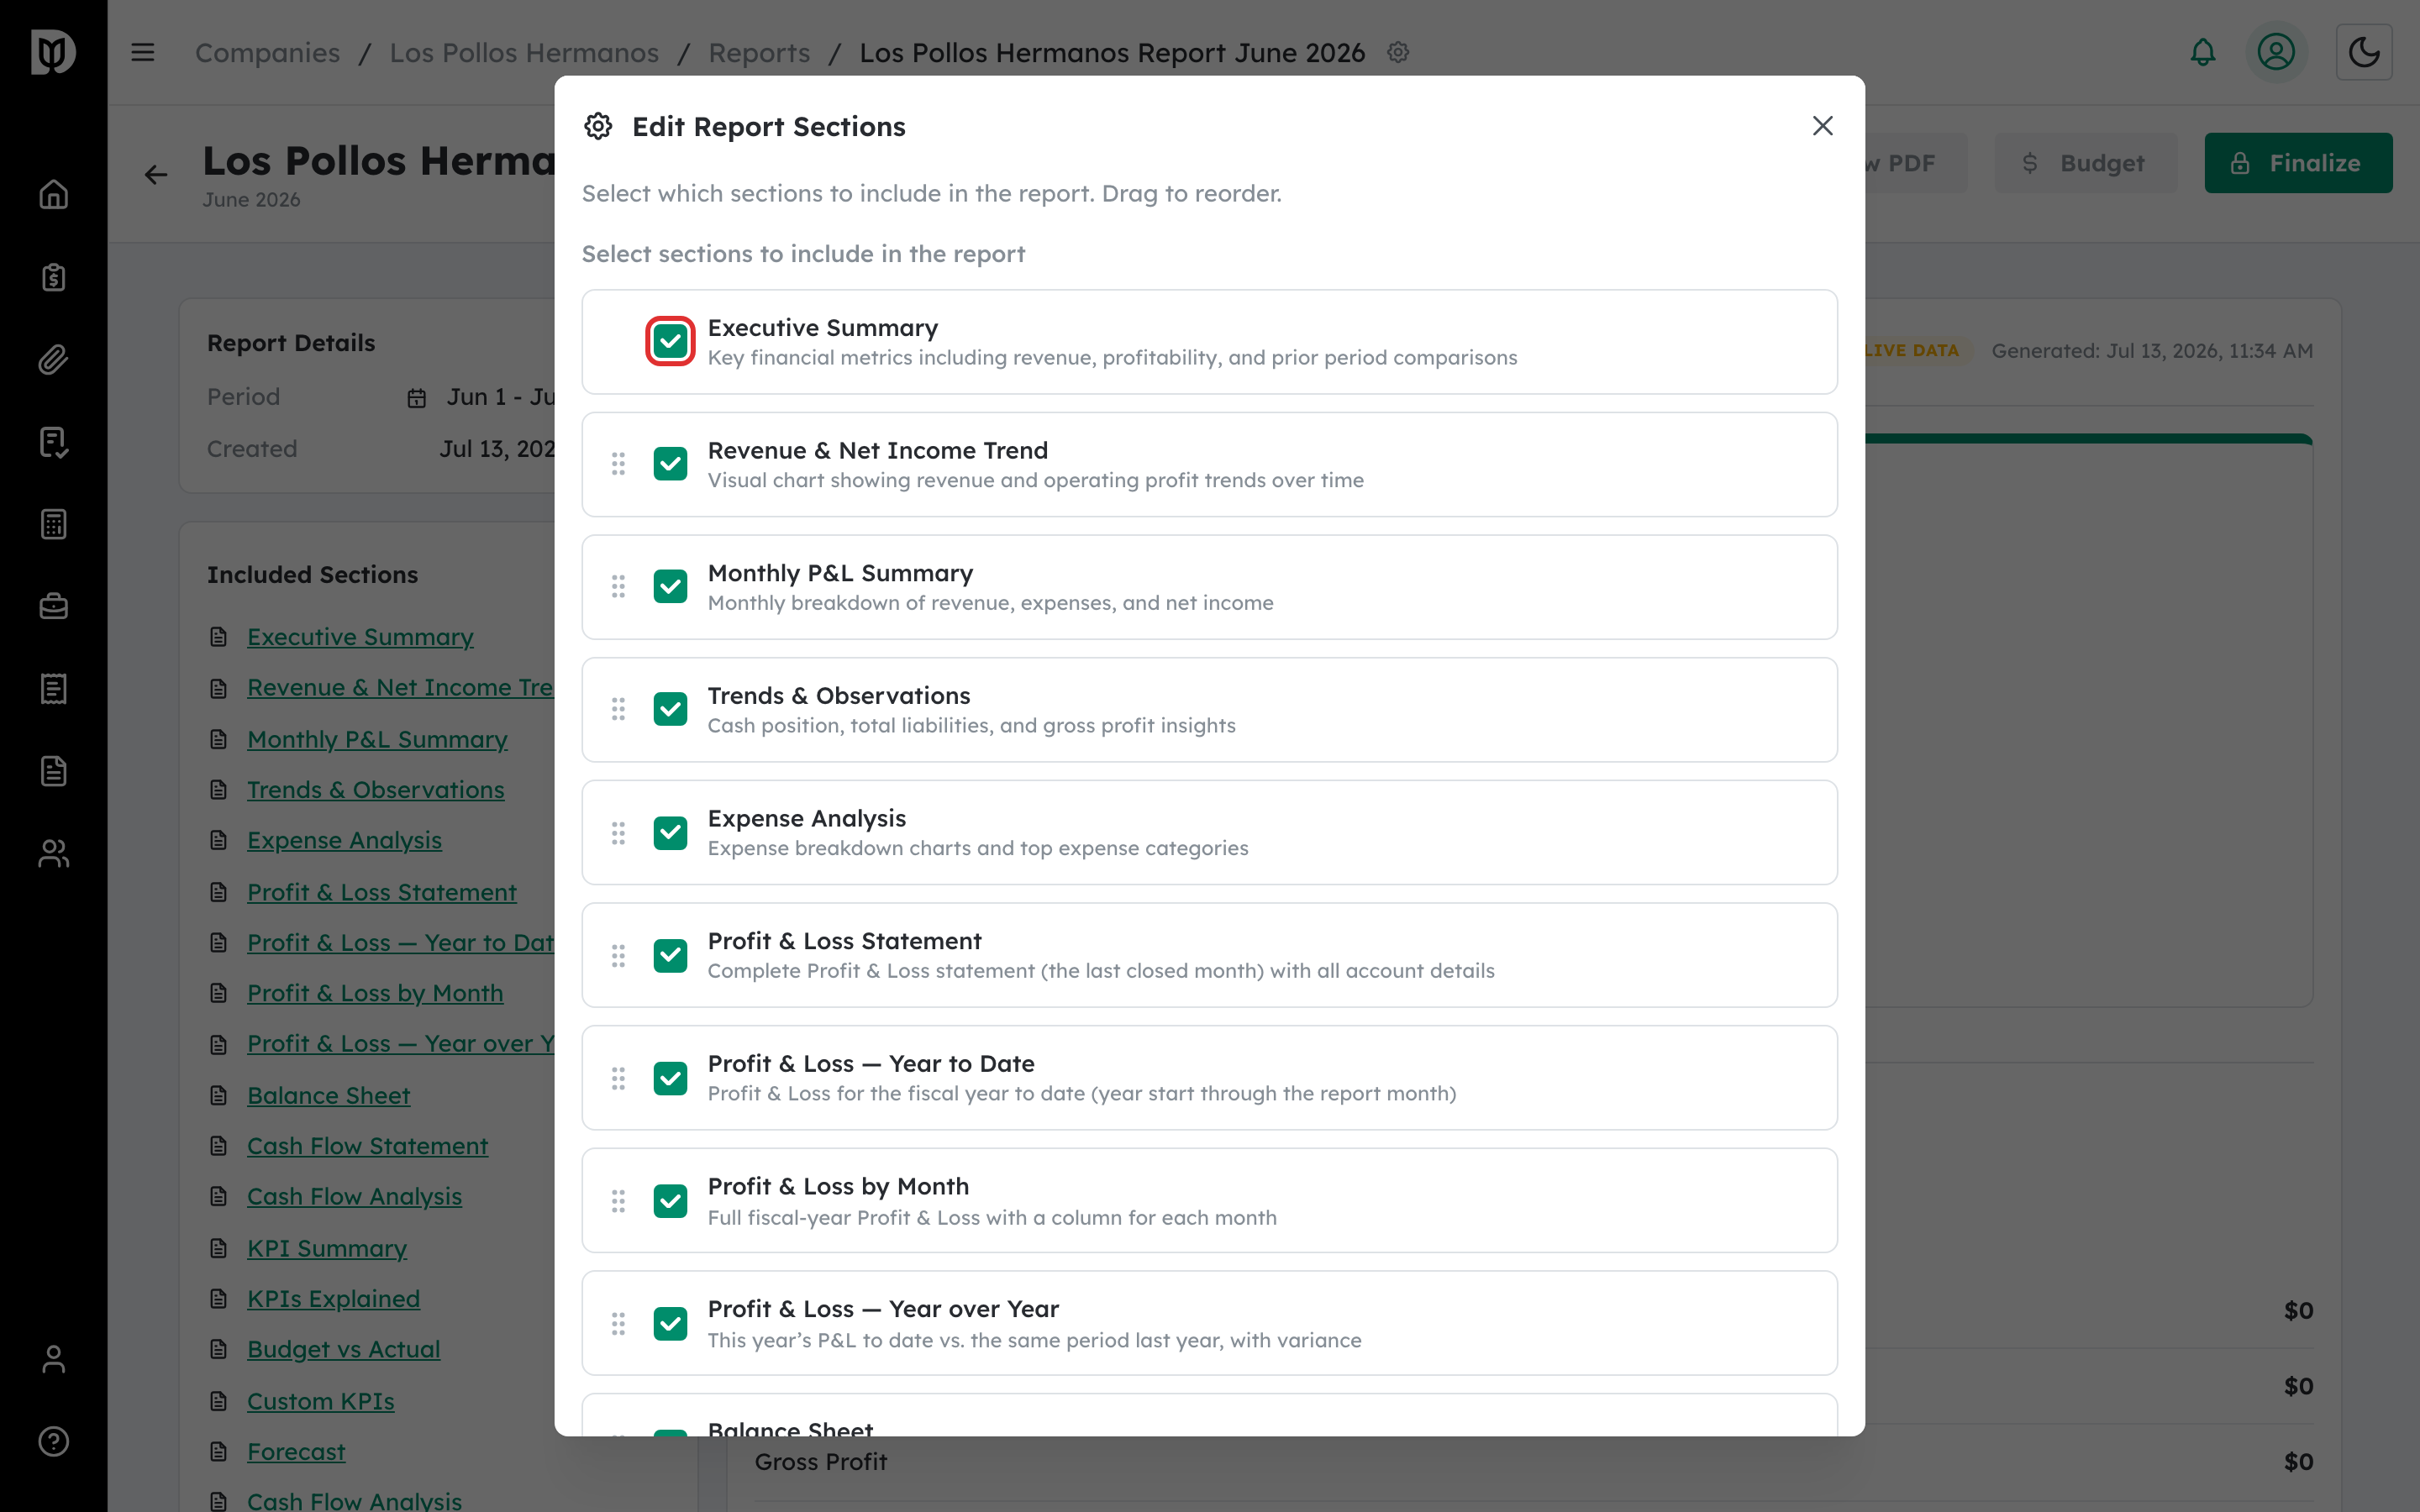Uncheck Profit & Loss by Month checkbox
The height and width of the screenshot is (1512, 2420).
[x=670, y=1201]
